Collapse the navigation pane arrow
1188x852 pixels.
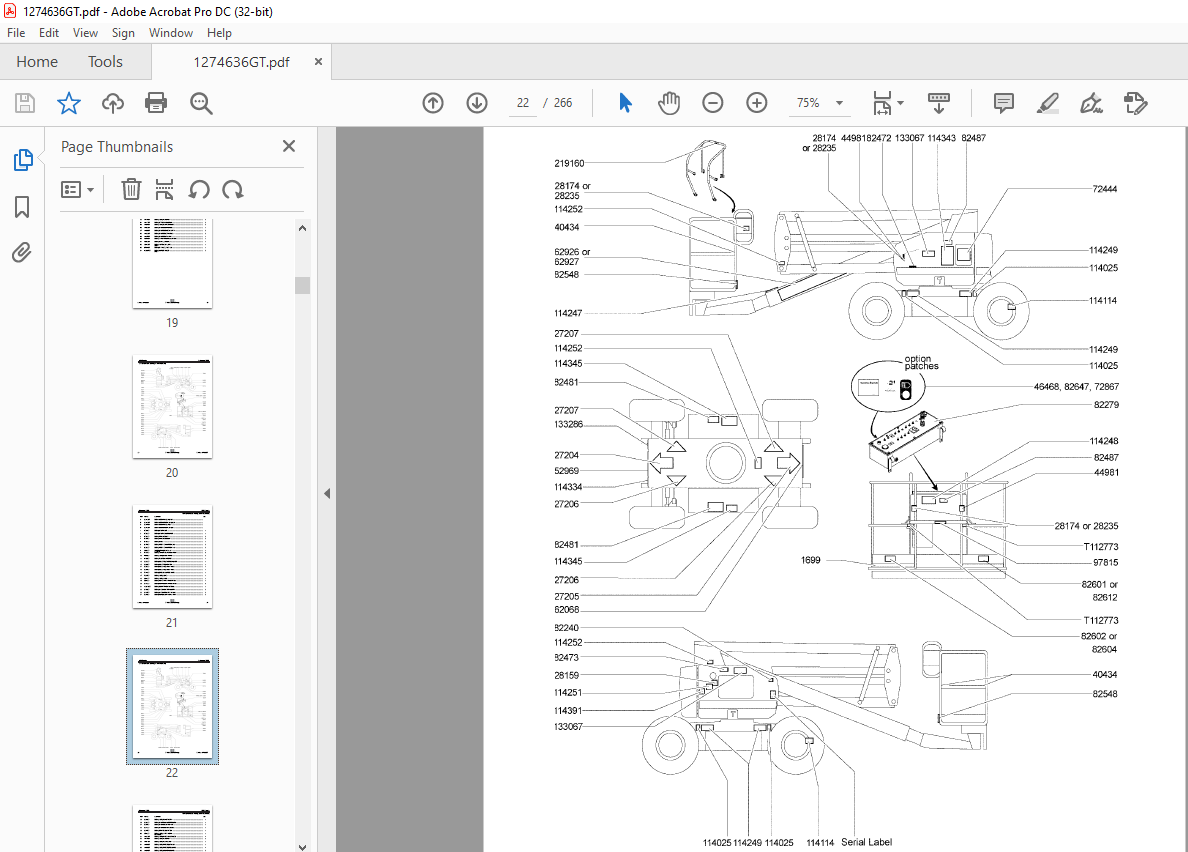pyautogui.click(x=327, y=494)
